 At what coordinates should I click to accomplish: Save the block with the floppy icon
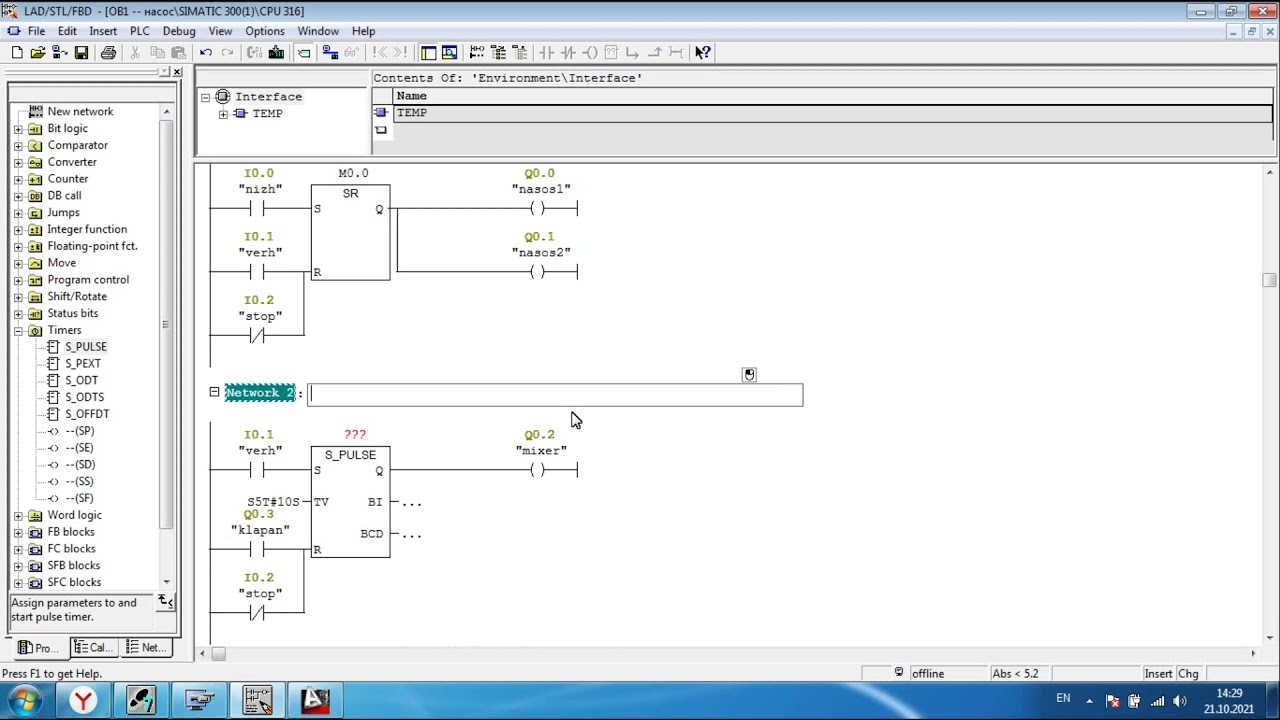(x=81, y=53)
